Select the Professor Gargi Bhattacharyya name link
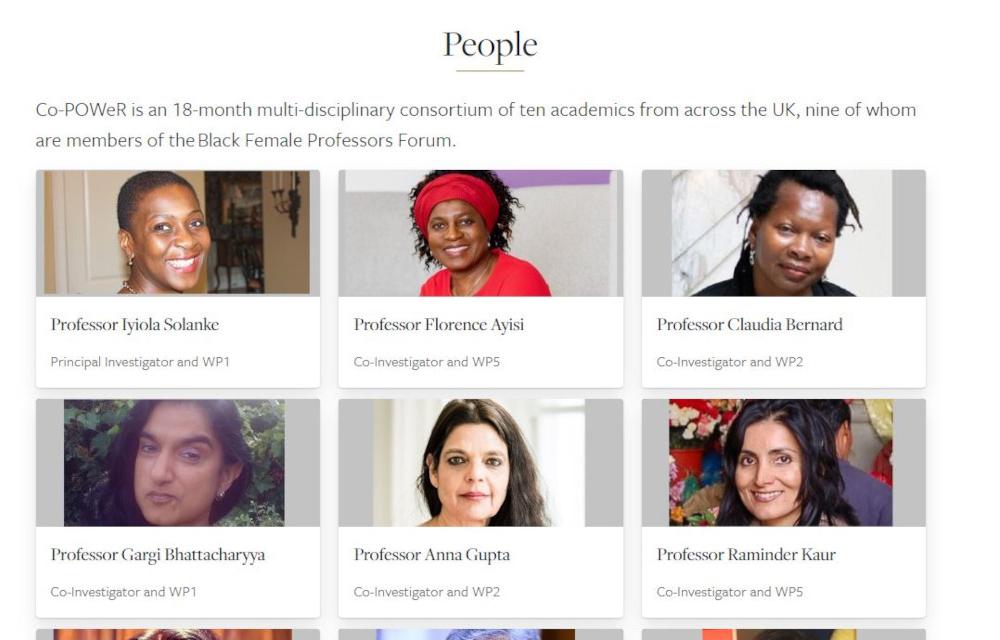The width and height of the screenshot is (1000, 640). [x=158, y=555]
